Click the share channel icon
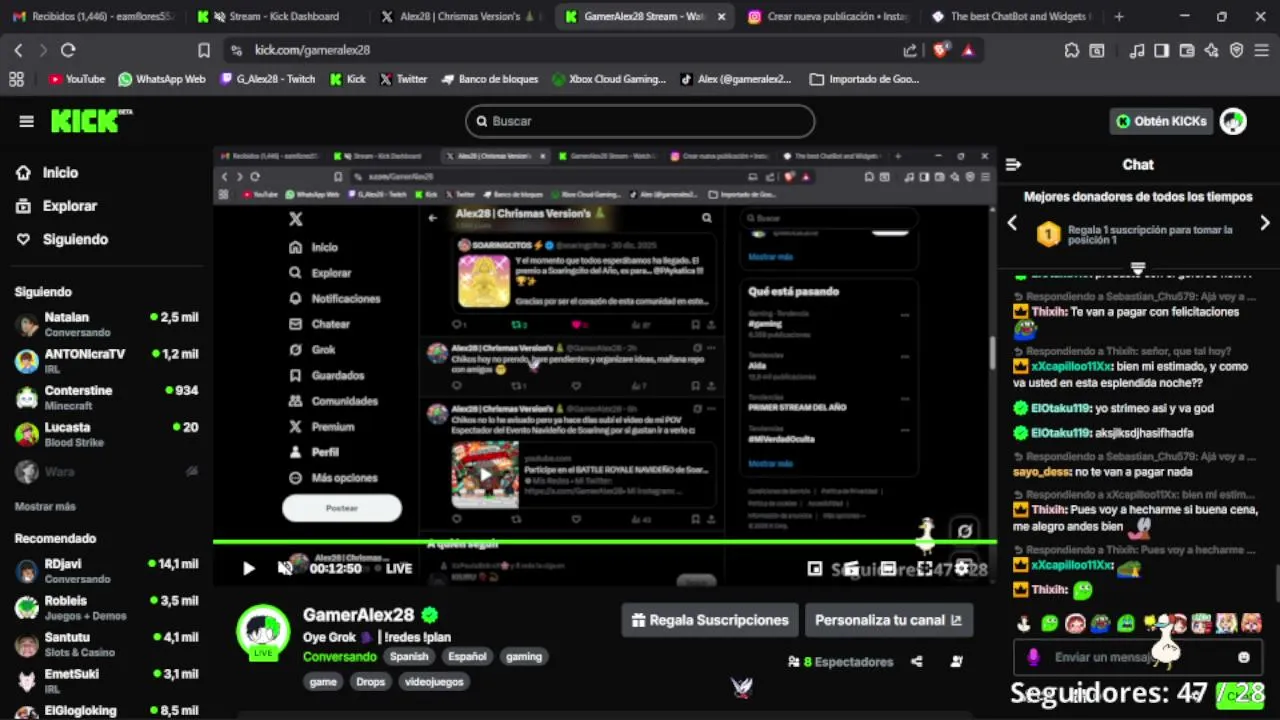Viewport: 1280px width, 720px height. pyautogui.click(x=917, y=661)
